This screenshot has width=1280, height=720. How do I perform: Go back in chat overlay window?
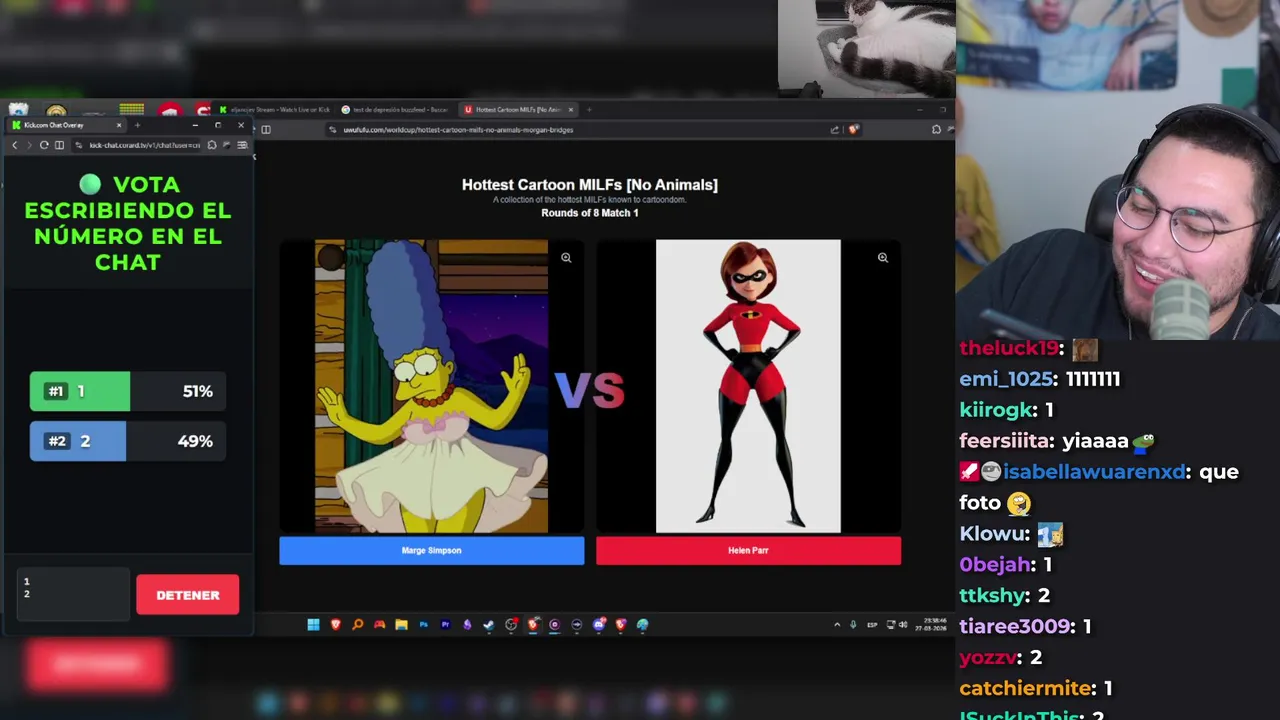pyautogui.click(x=15, y=145)
